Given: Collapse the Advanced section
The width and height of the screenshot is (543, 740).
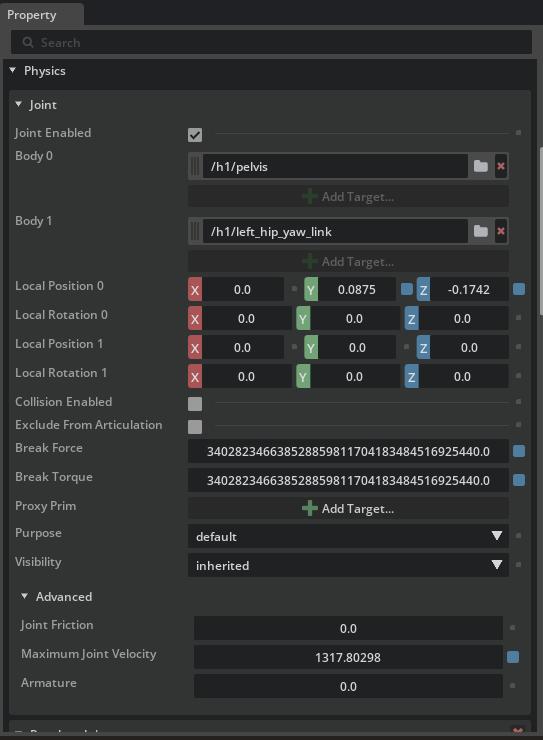Looking at the screenshot, I should coord(25,597).
